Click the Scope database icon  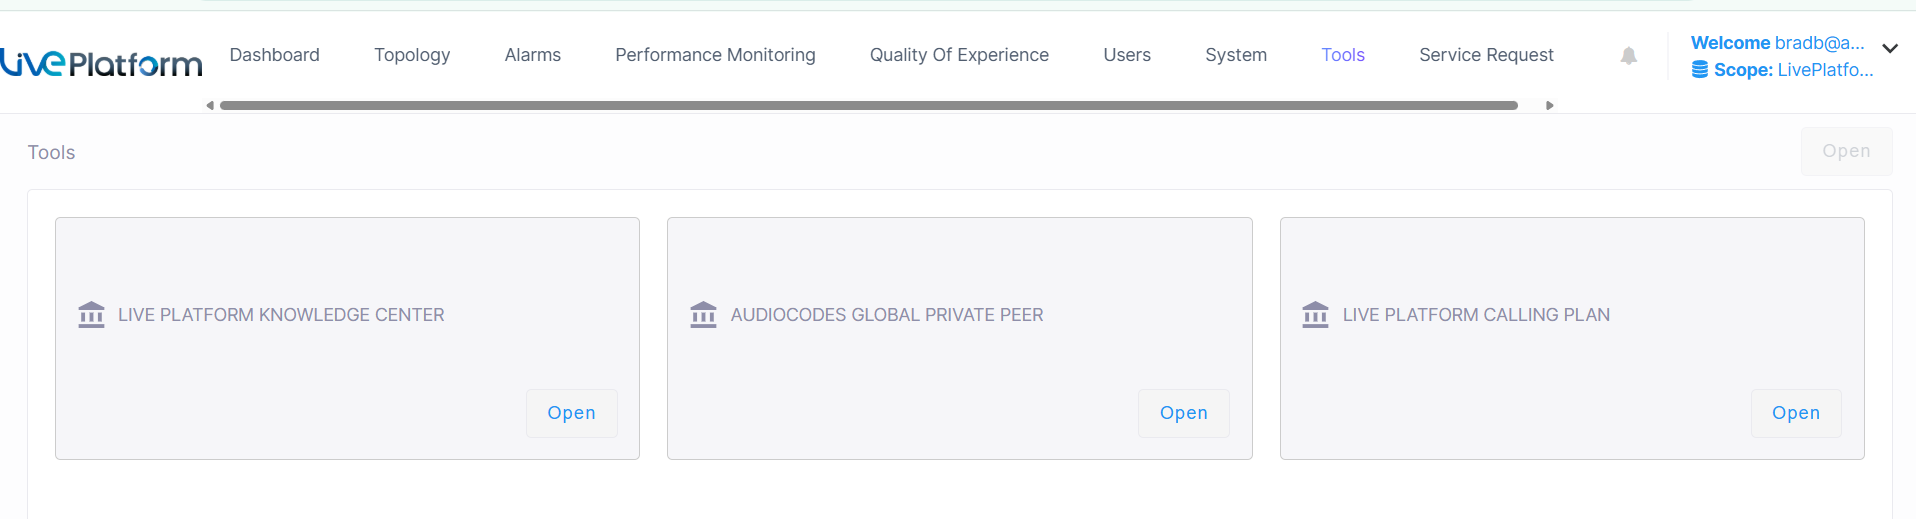coord(1699,70)
